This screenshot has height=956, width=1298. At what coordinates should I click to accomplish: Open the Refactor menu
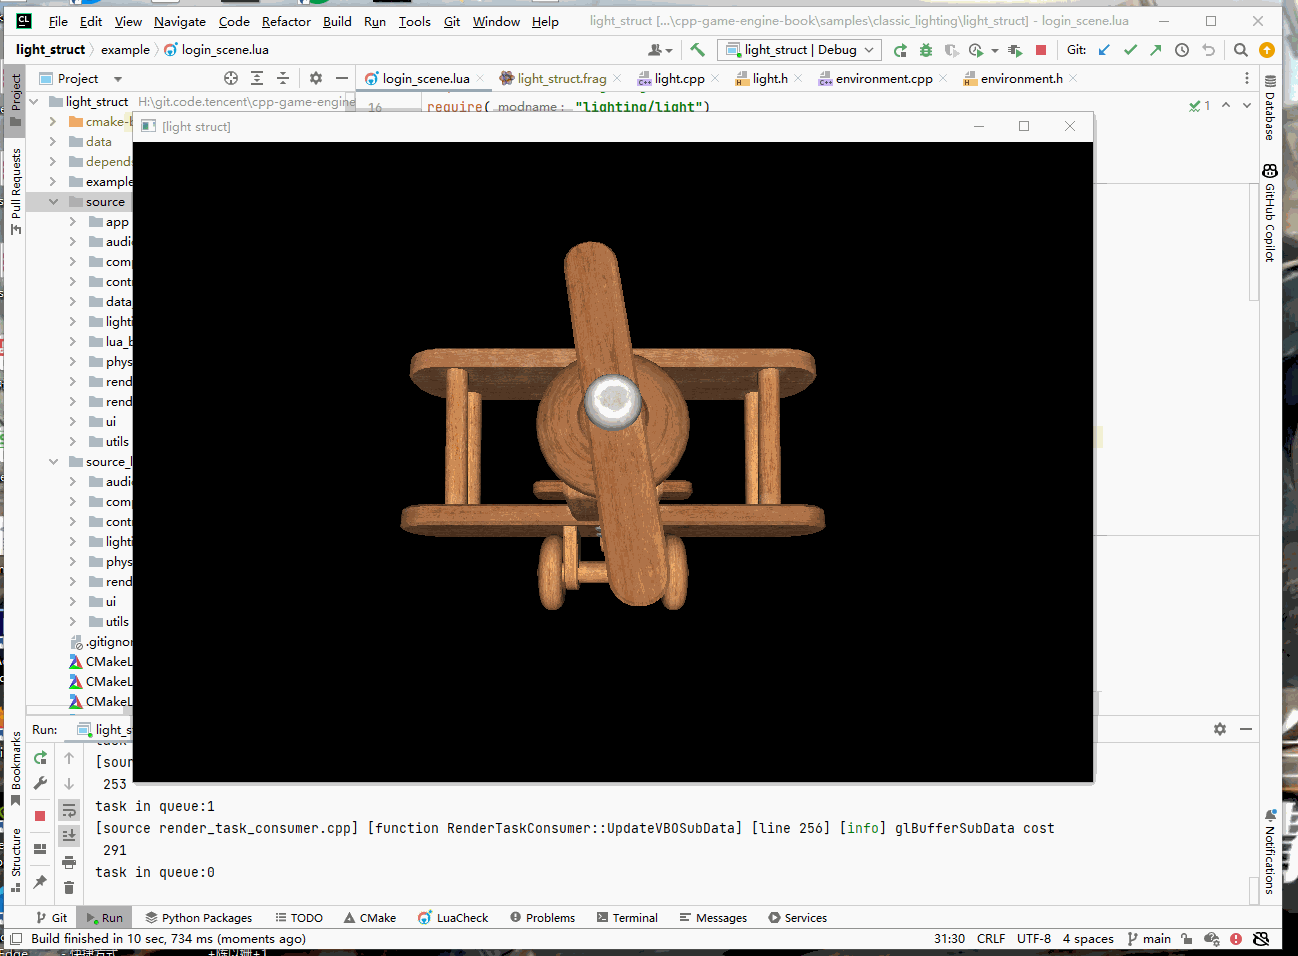[286, 21]
